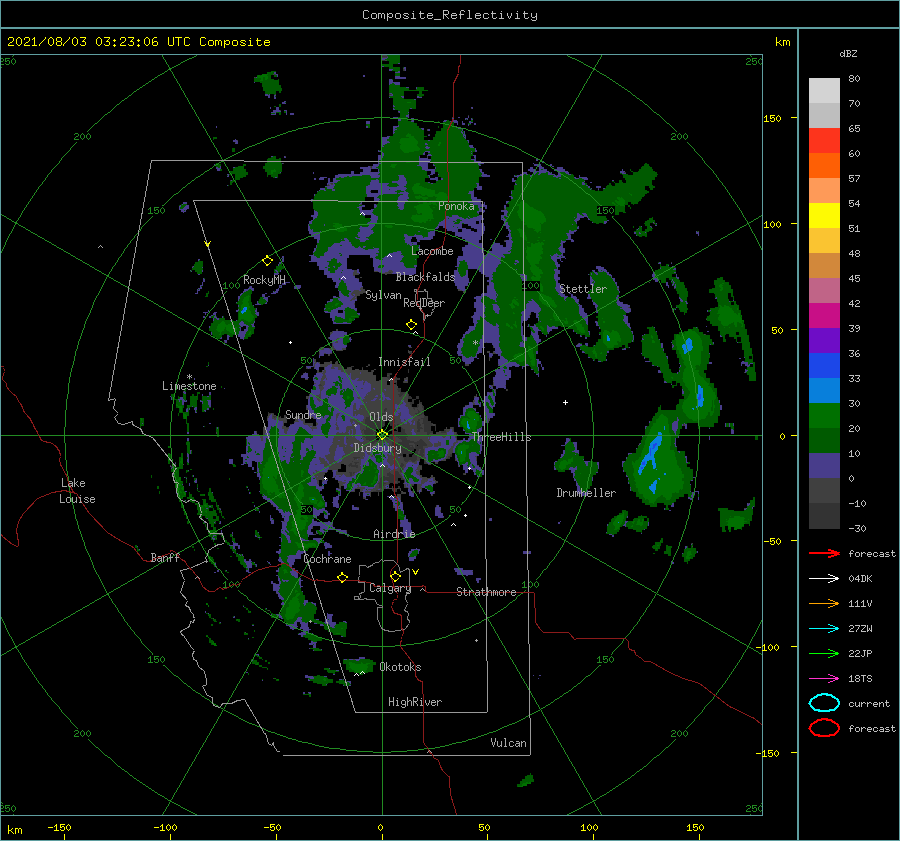Image resolution: width=900 pixels, height=841 pixels.
Task: Click the Lake Louise label
Action: tap(77, 491)
